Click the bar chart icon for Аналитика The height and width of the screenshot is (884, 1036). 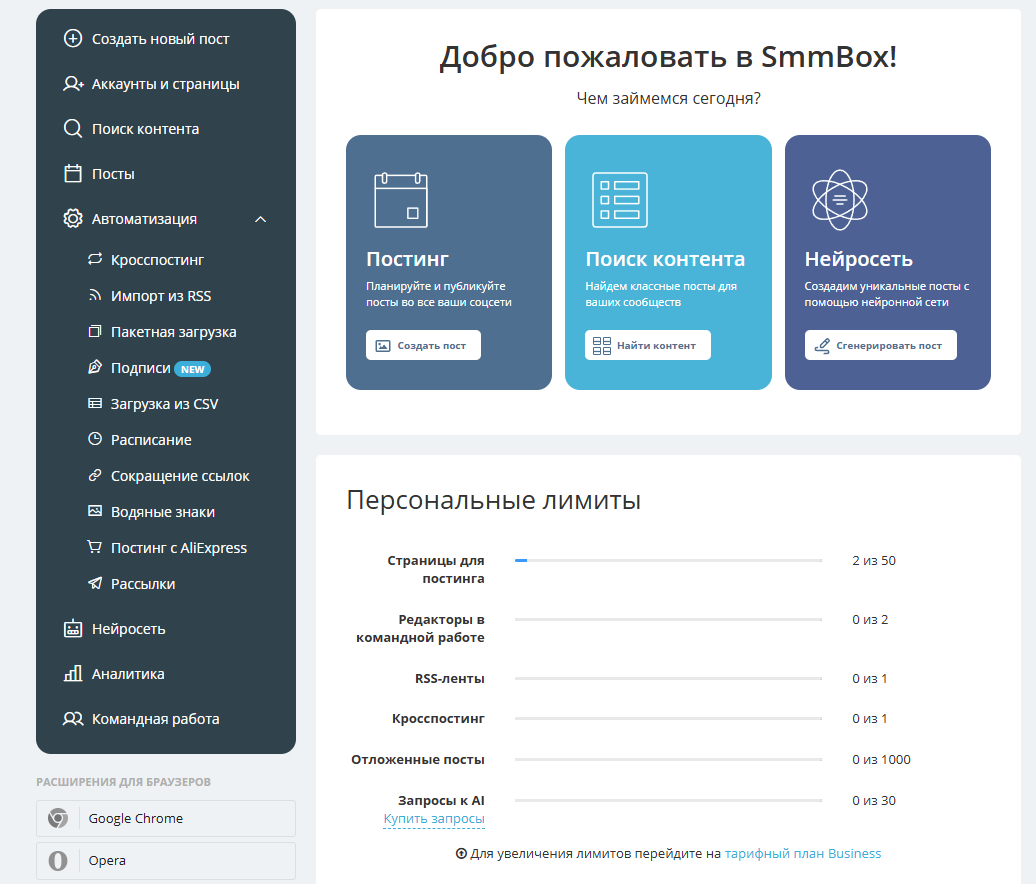click(73, 673)
